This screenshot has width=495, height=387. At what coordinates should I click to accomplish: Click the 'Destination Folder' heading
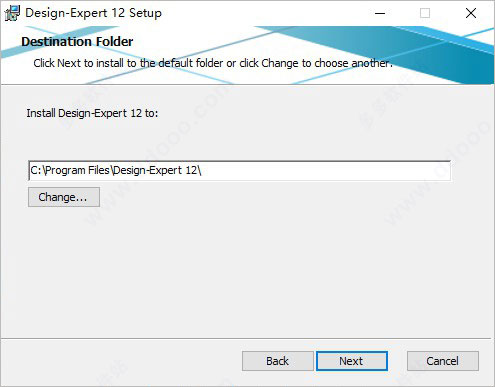pyautogui.click(x=77, y=42)
